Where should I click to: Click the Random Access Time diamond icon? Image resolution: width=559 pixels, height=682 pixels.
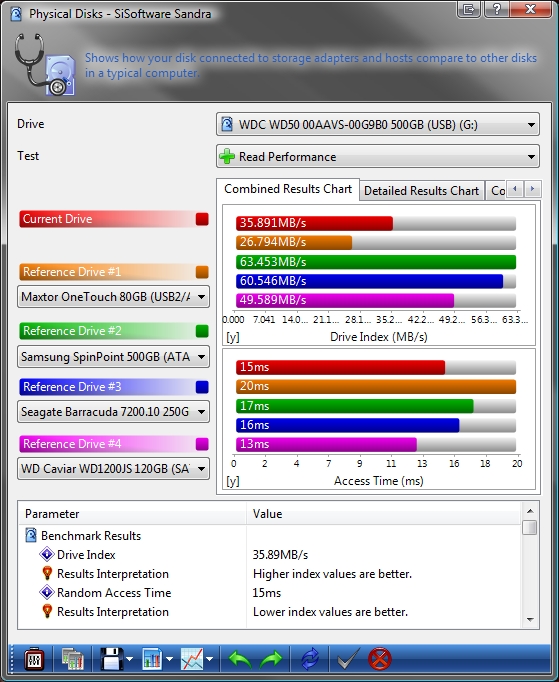point(47,592)
